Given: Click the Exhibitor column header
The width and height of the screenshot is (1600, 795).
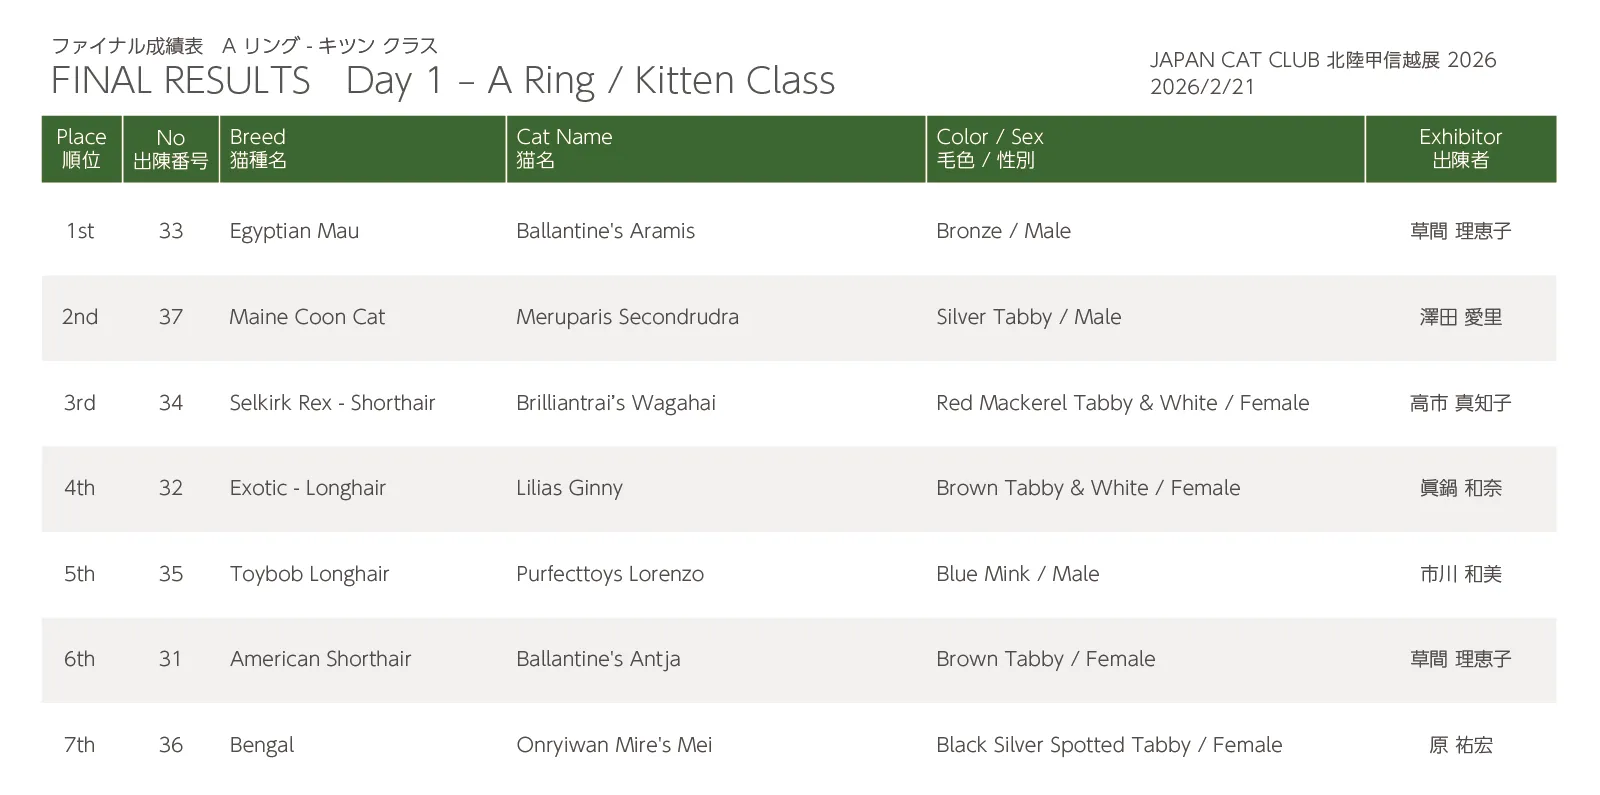Looking at the screenshot, I should [1459, 148].
